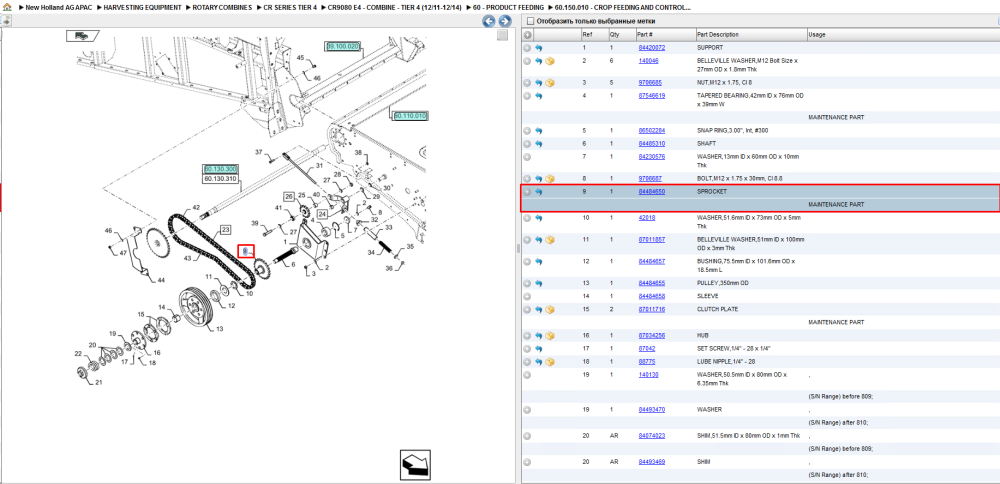Image resolution: width=1000 pixels, height=484 pixels.
Task: Click '(S/N Range) before 809;' under part 140130
Action: pyautogui.click(x=841, y=396)
